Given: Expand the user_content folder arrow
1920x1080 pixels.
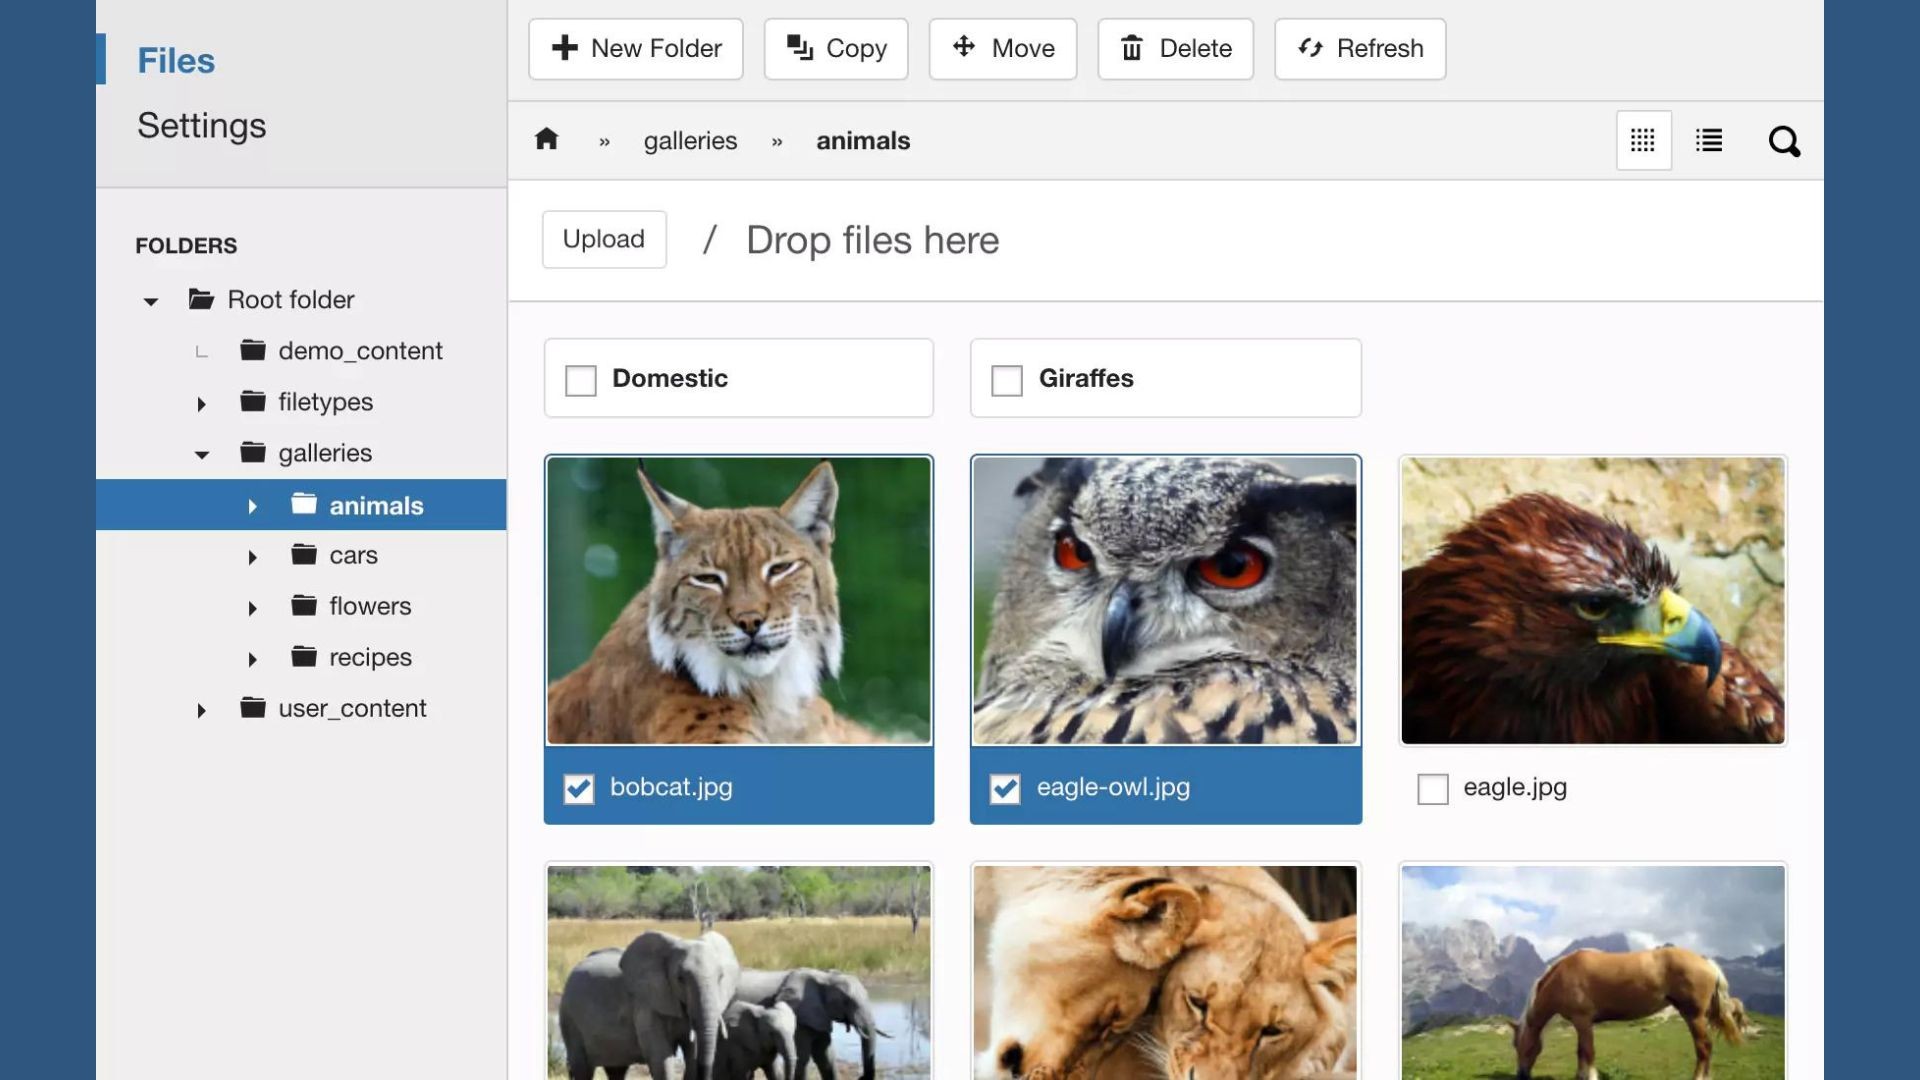Looking at the screenshot, I should [x=201, y=711].
